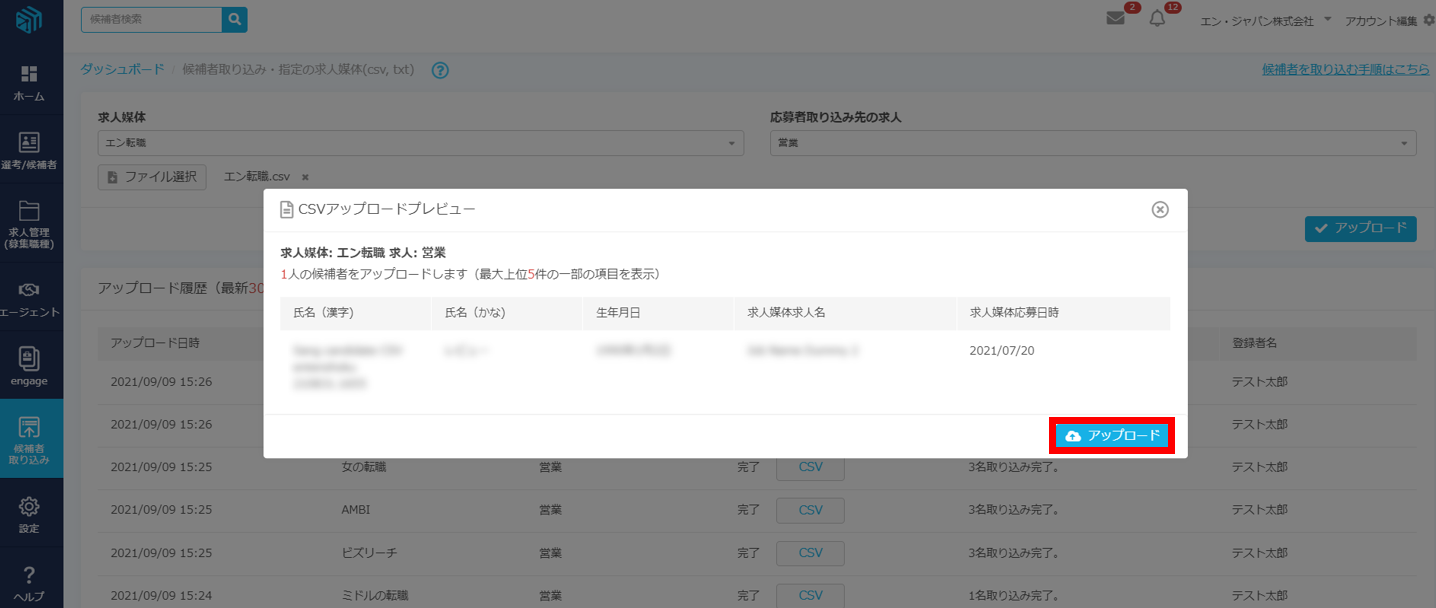Open the mail messages icon

pyautogui.click(x=1115, y=19)
